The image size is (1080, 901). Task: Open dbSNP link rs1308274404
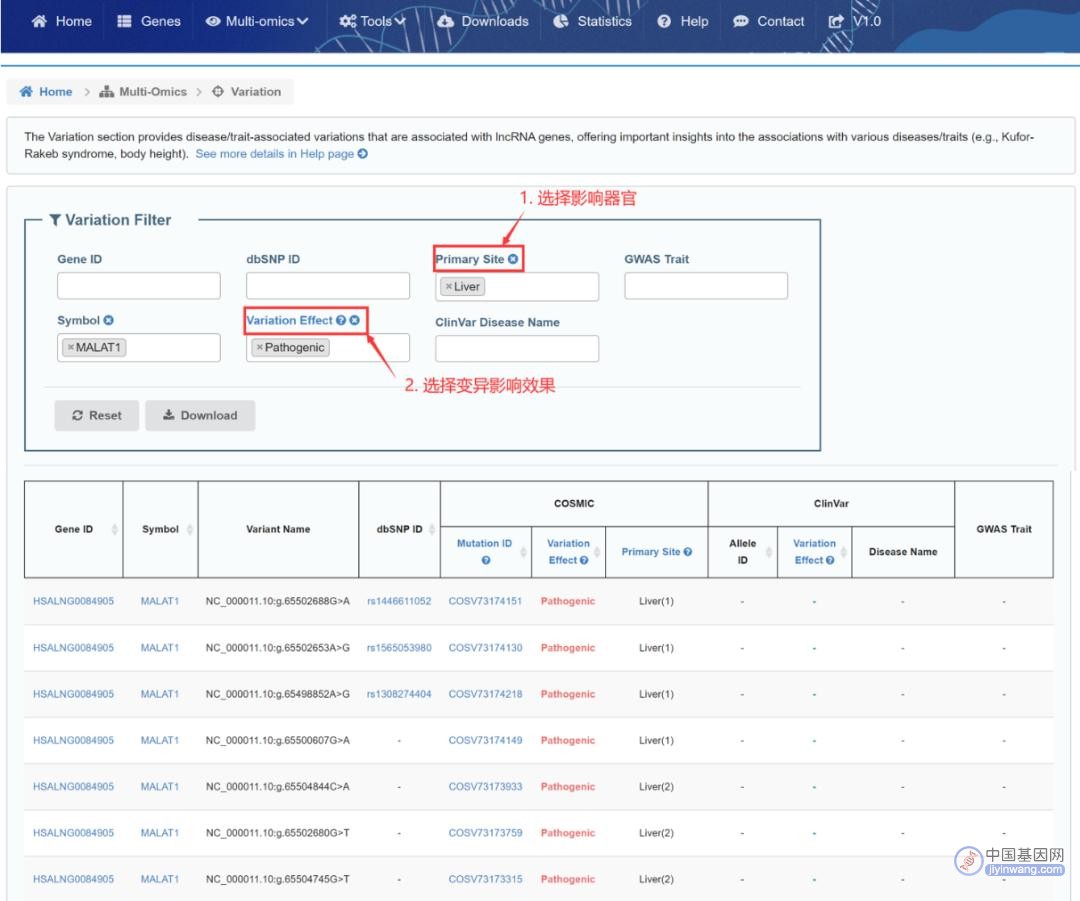[x=399, y=694]
